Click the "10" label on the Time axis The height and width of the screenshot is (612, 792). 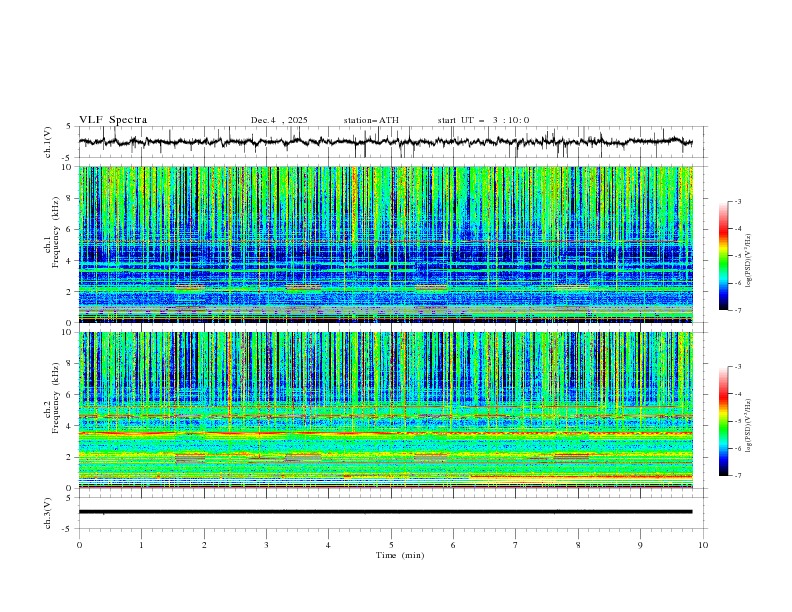point(703,545)
